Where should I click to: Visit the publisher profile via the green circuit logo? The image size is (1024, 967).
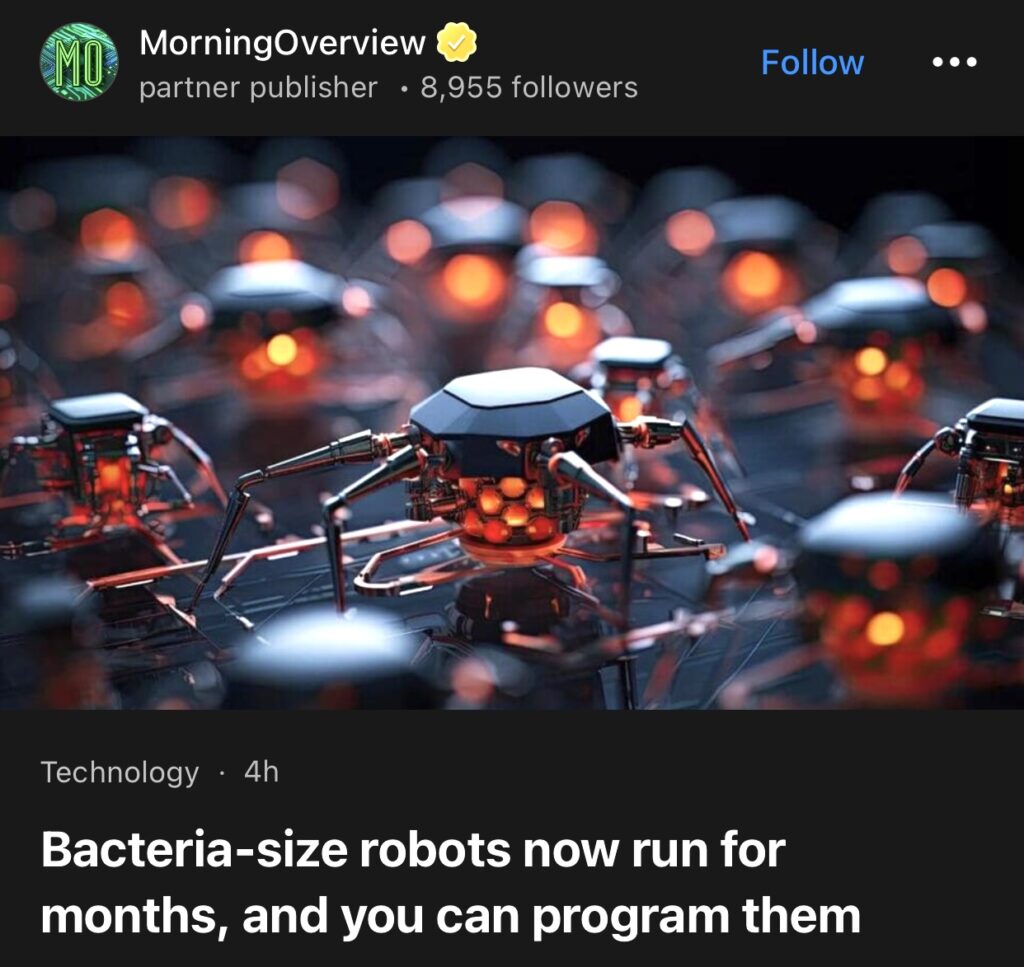[x=79, y=62]
